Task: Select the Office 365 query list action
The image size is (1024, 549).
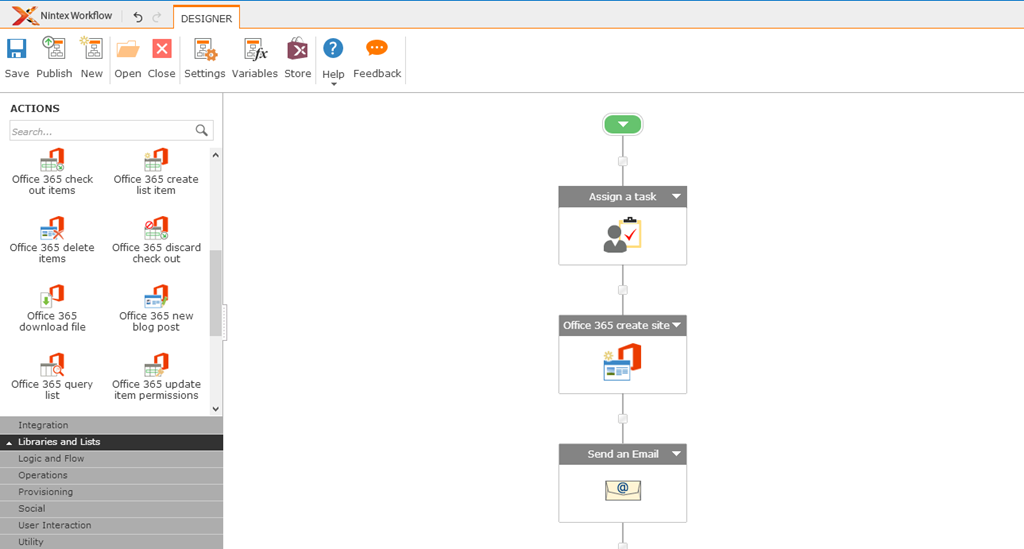Action: click(x=52, y=377)
